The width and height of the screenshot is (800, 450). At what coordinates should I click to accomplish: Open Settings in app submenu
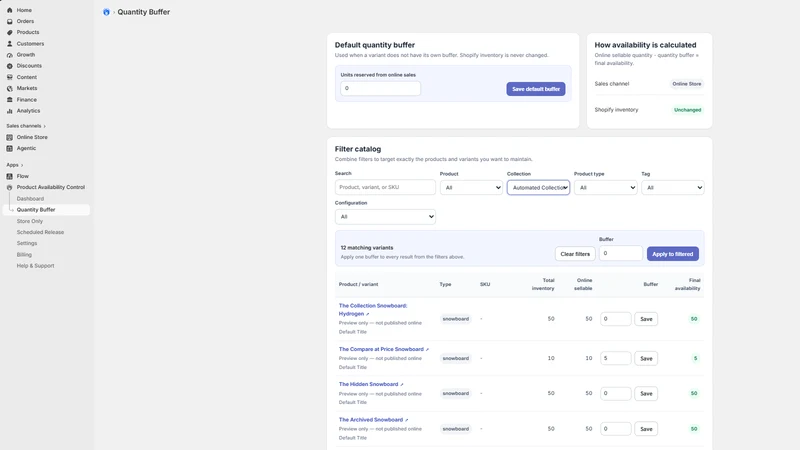[27, 243]
